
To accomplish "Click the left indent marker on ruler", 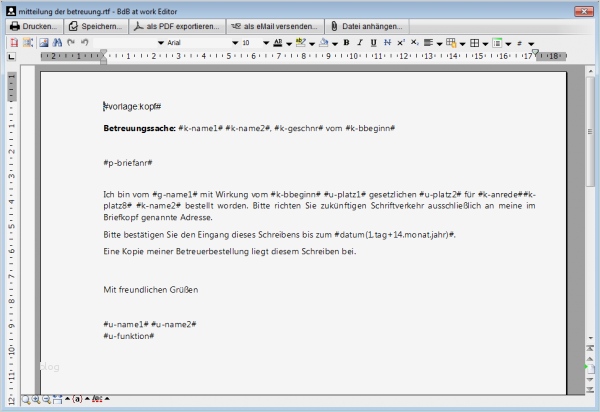I will point(103,57).
